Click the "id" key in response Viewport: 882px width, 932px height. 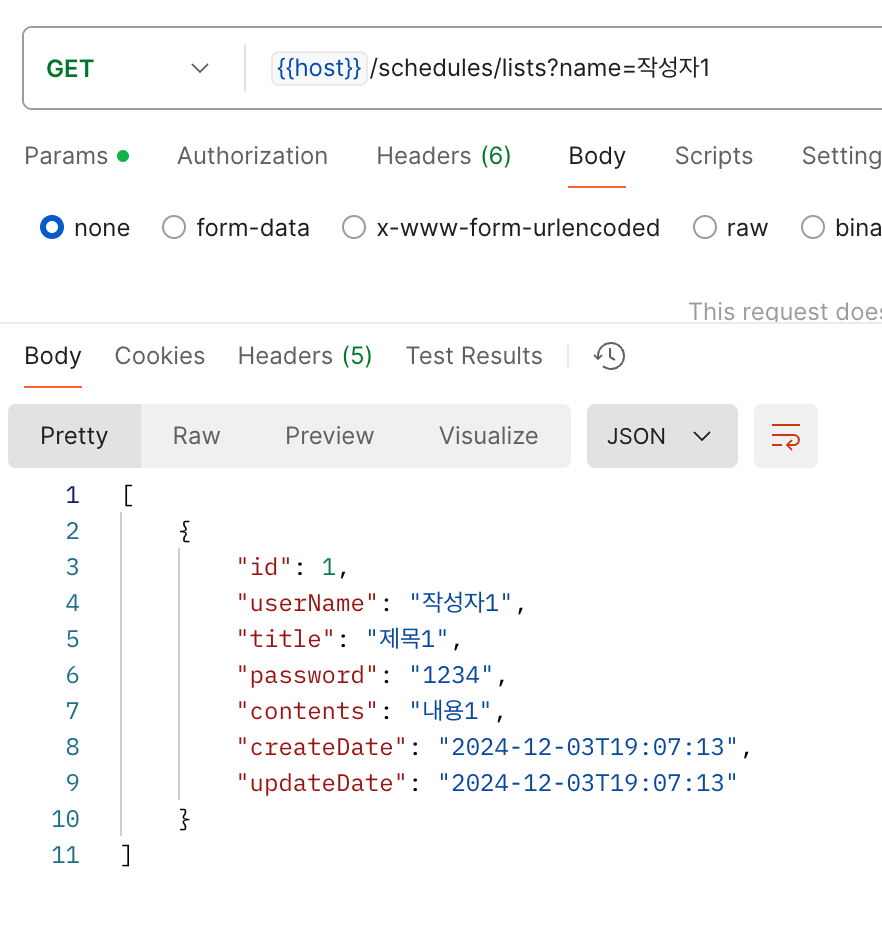tap(264, 568)
